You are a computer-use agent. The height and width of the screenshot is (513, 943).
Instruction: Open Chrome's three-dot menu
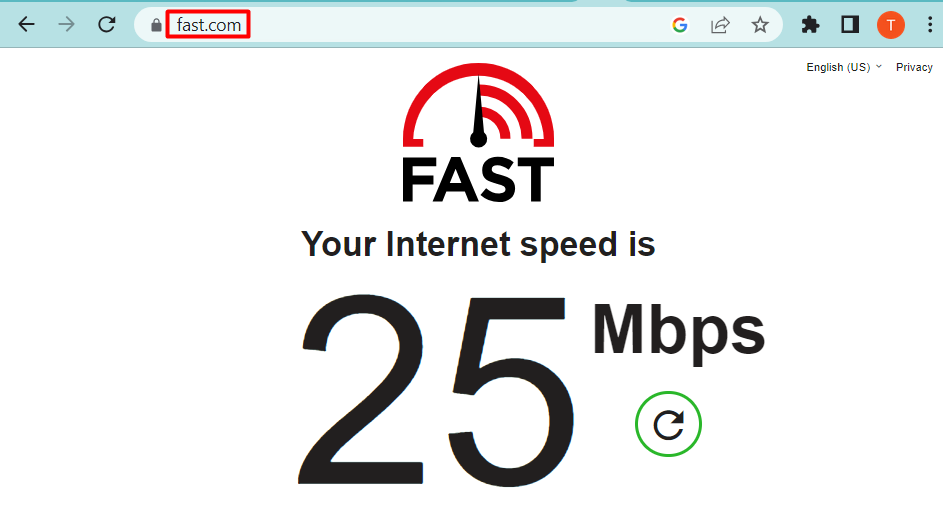click(930, 25)
